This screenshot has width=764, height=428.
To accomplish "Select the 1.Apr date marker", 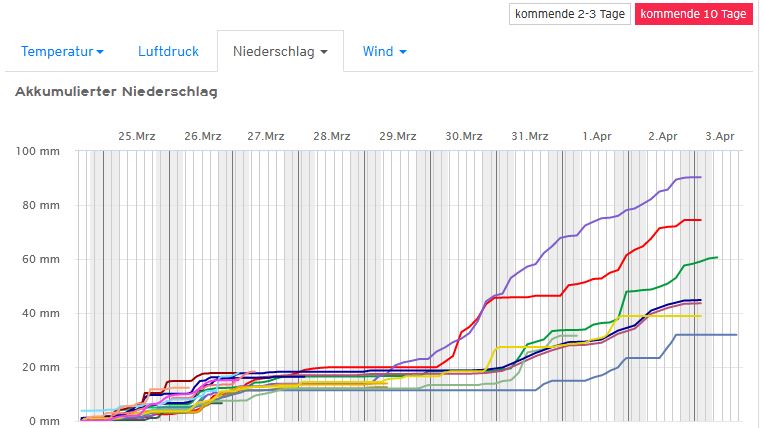I will click(597, 136).
